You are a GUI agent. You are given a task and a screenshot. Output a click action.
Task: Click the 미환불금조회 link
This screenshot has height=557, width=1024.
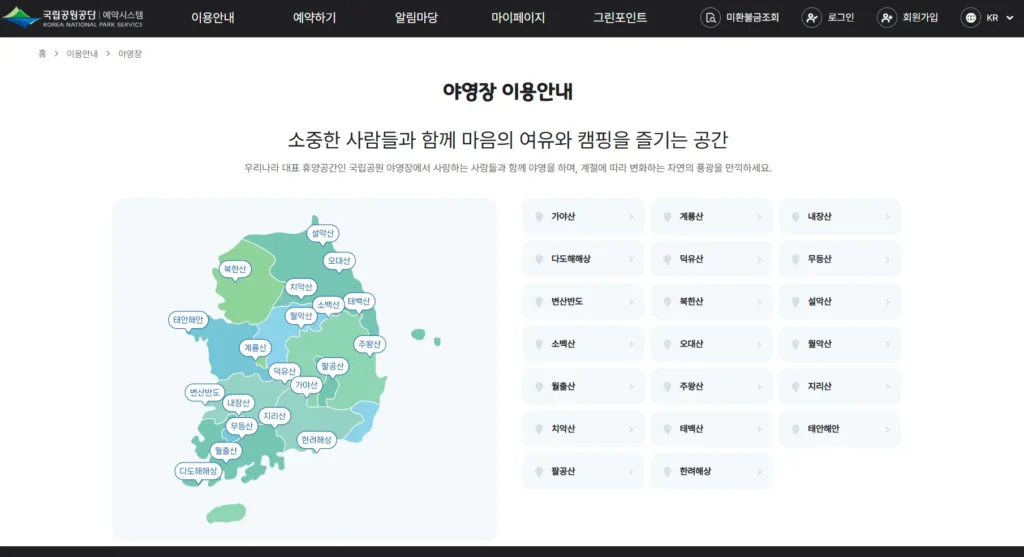click(752, 18)
